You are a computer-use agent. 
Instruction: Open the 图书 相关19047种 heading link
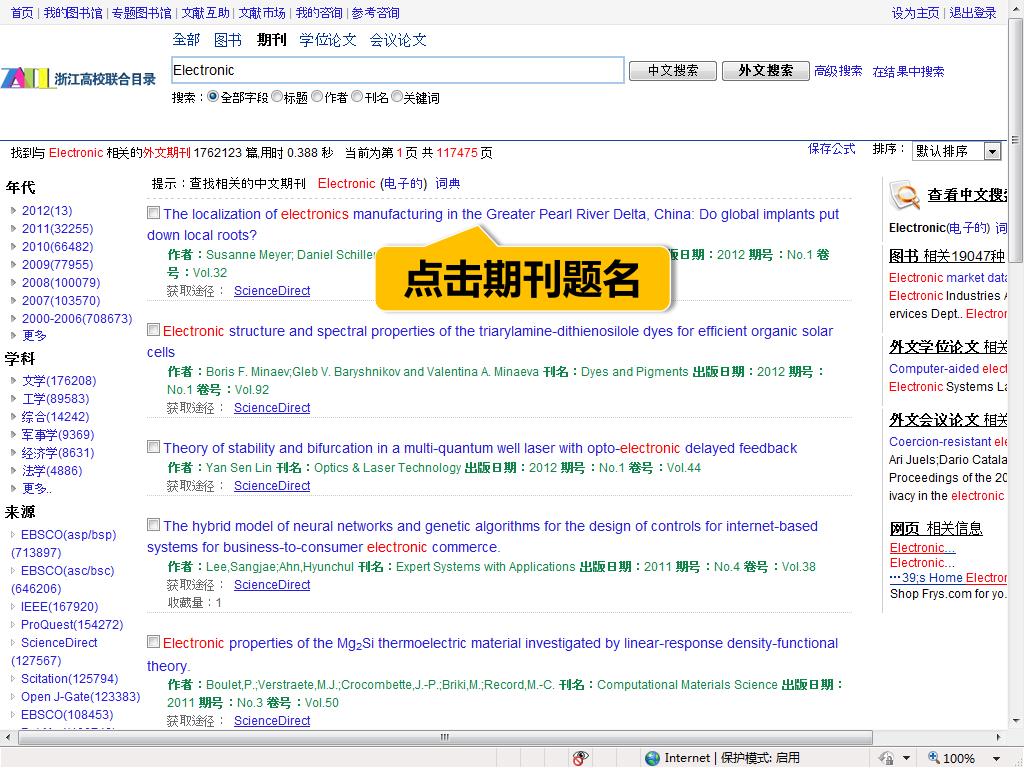pos(946,256)
